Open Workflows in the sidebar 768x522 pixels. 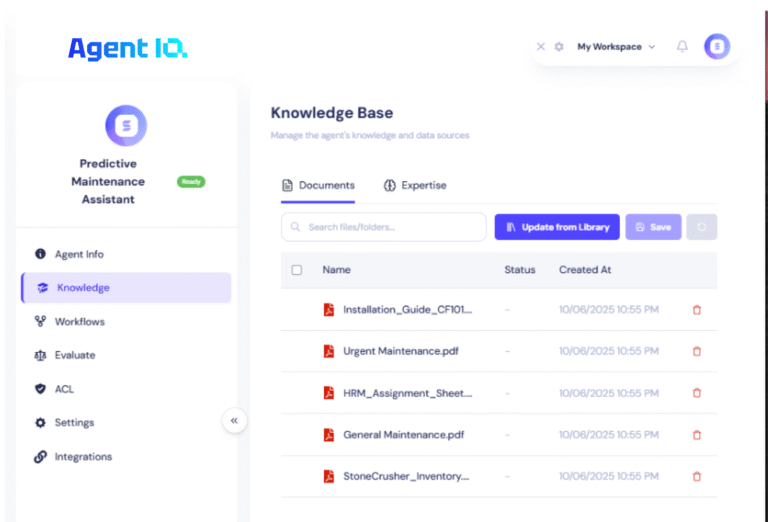point(79,322)
